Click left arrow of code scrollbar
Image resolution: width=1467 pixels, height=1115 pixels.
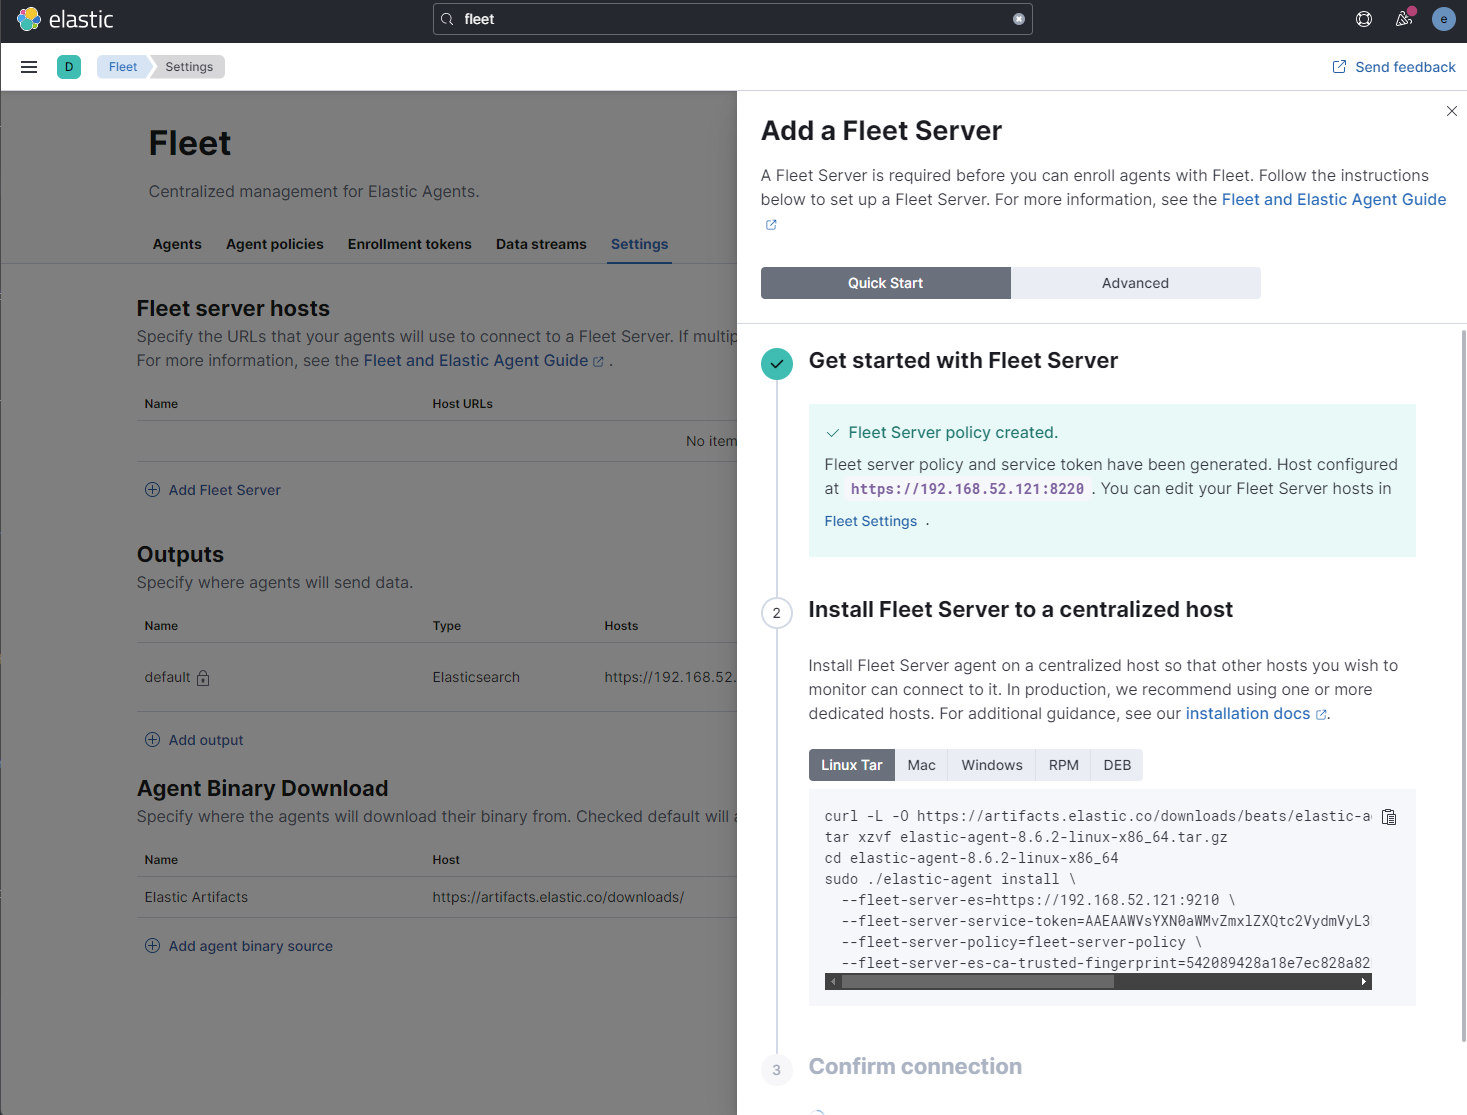click(833, 982)
